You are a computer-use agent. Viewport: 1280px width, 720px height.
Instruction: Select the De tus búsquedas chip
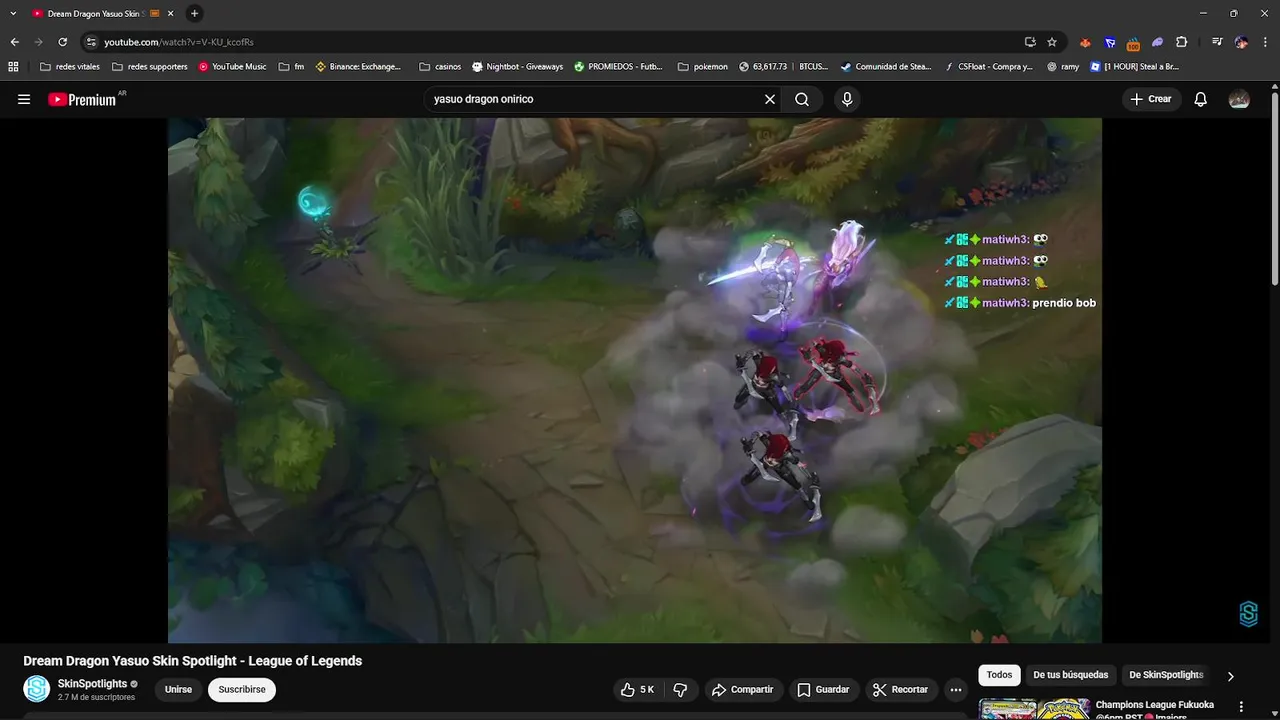pos(1070,675)
